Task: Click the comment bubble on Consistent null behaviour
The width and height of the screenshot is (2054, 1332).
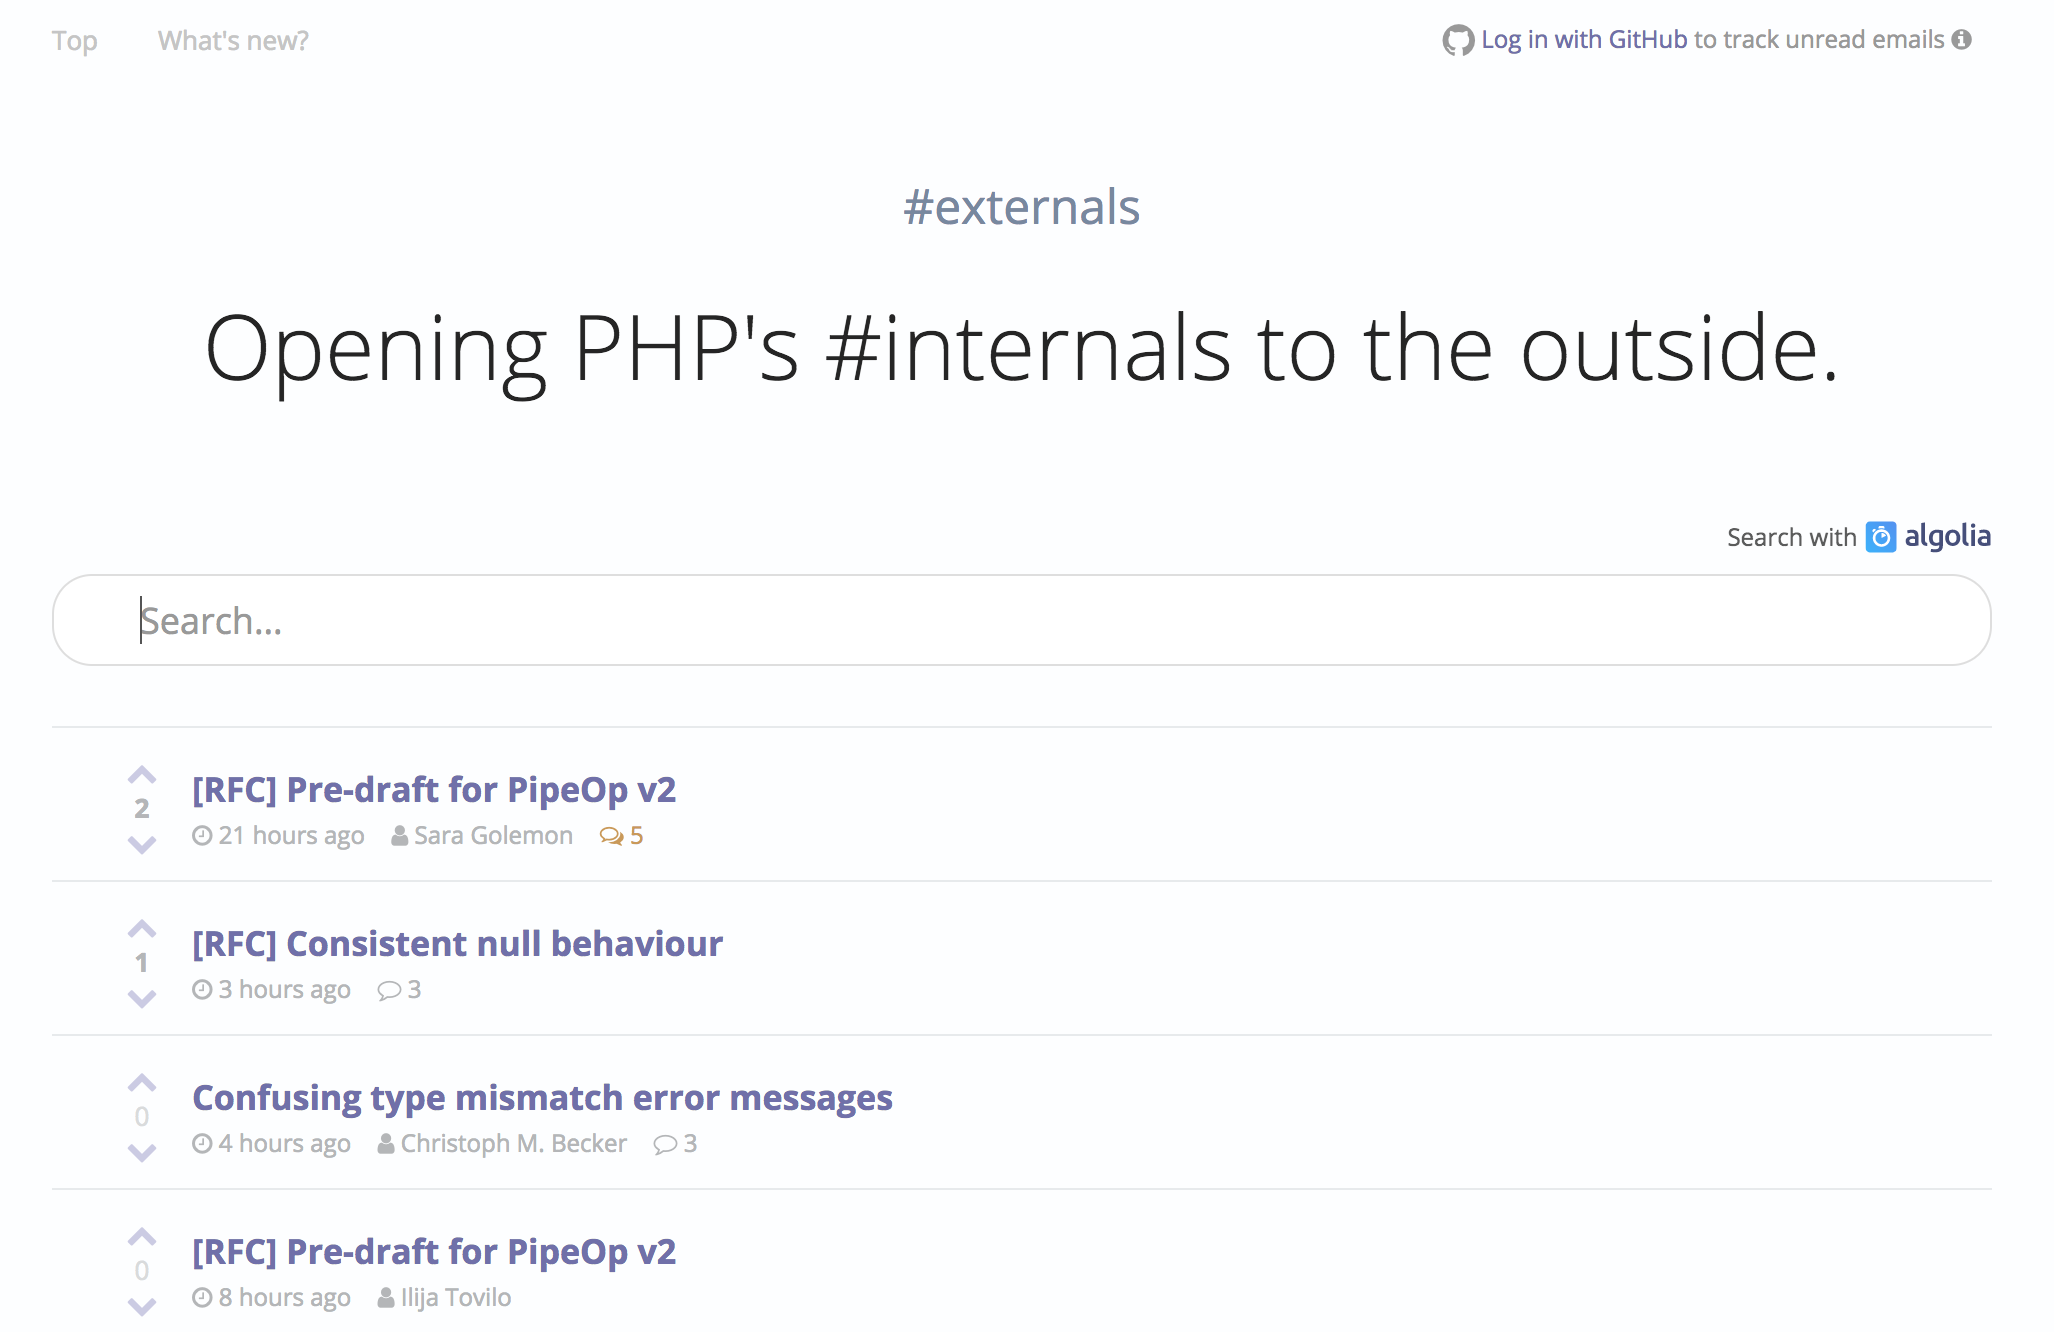Action: pos(388,989)
